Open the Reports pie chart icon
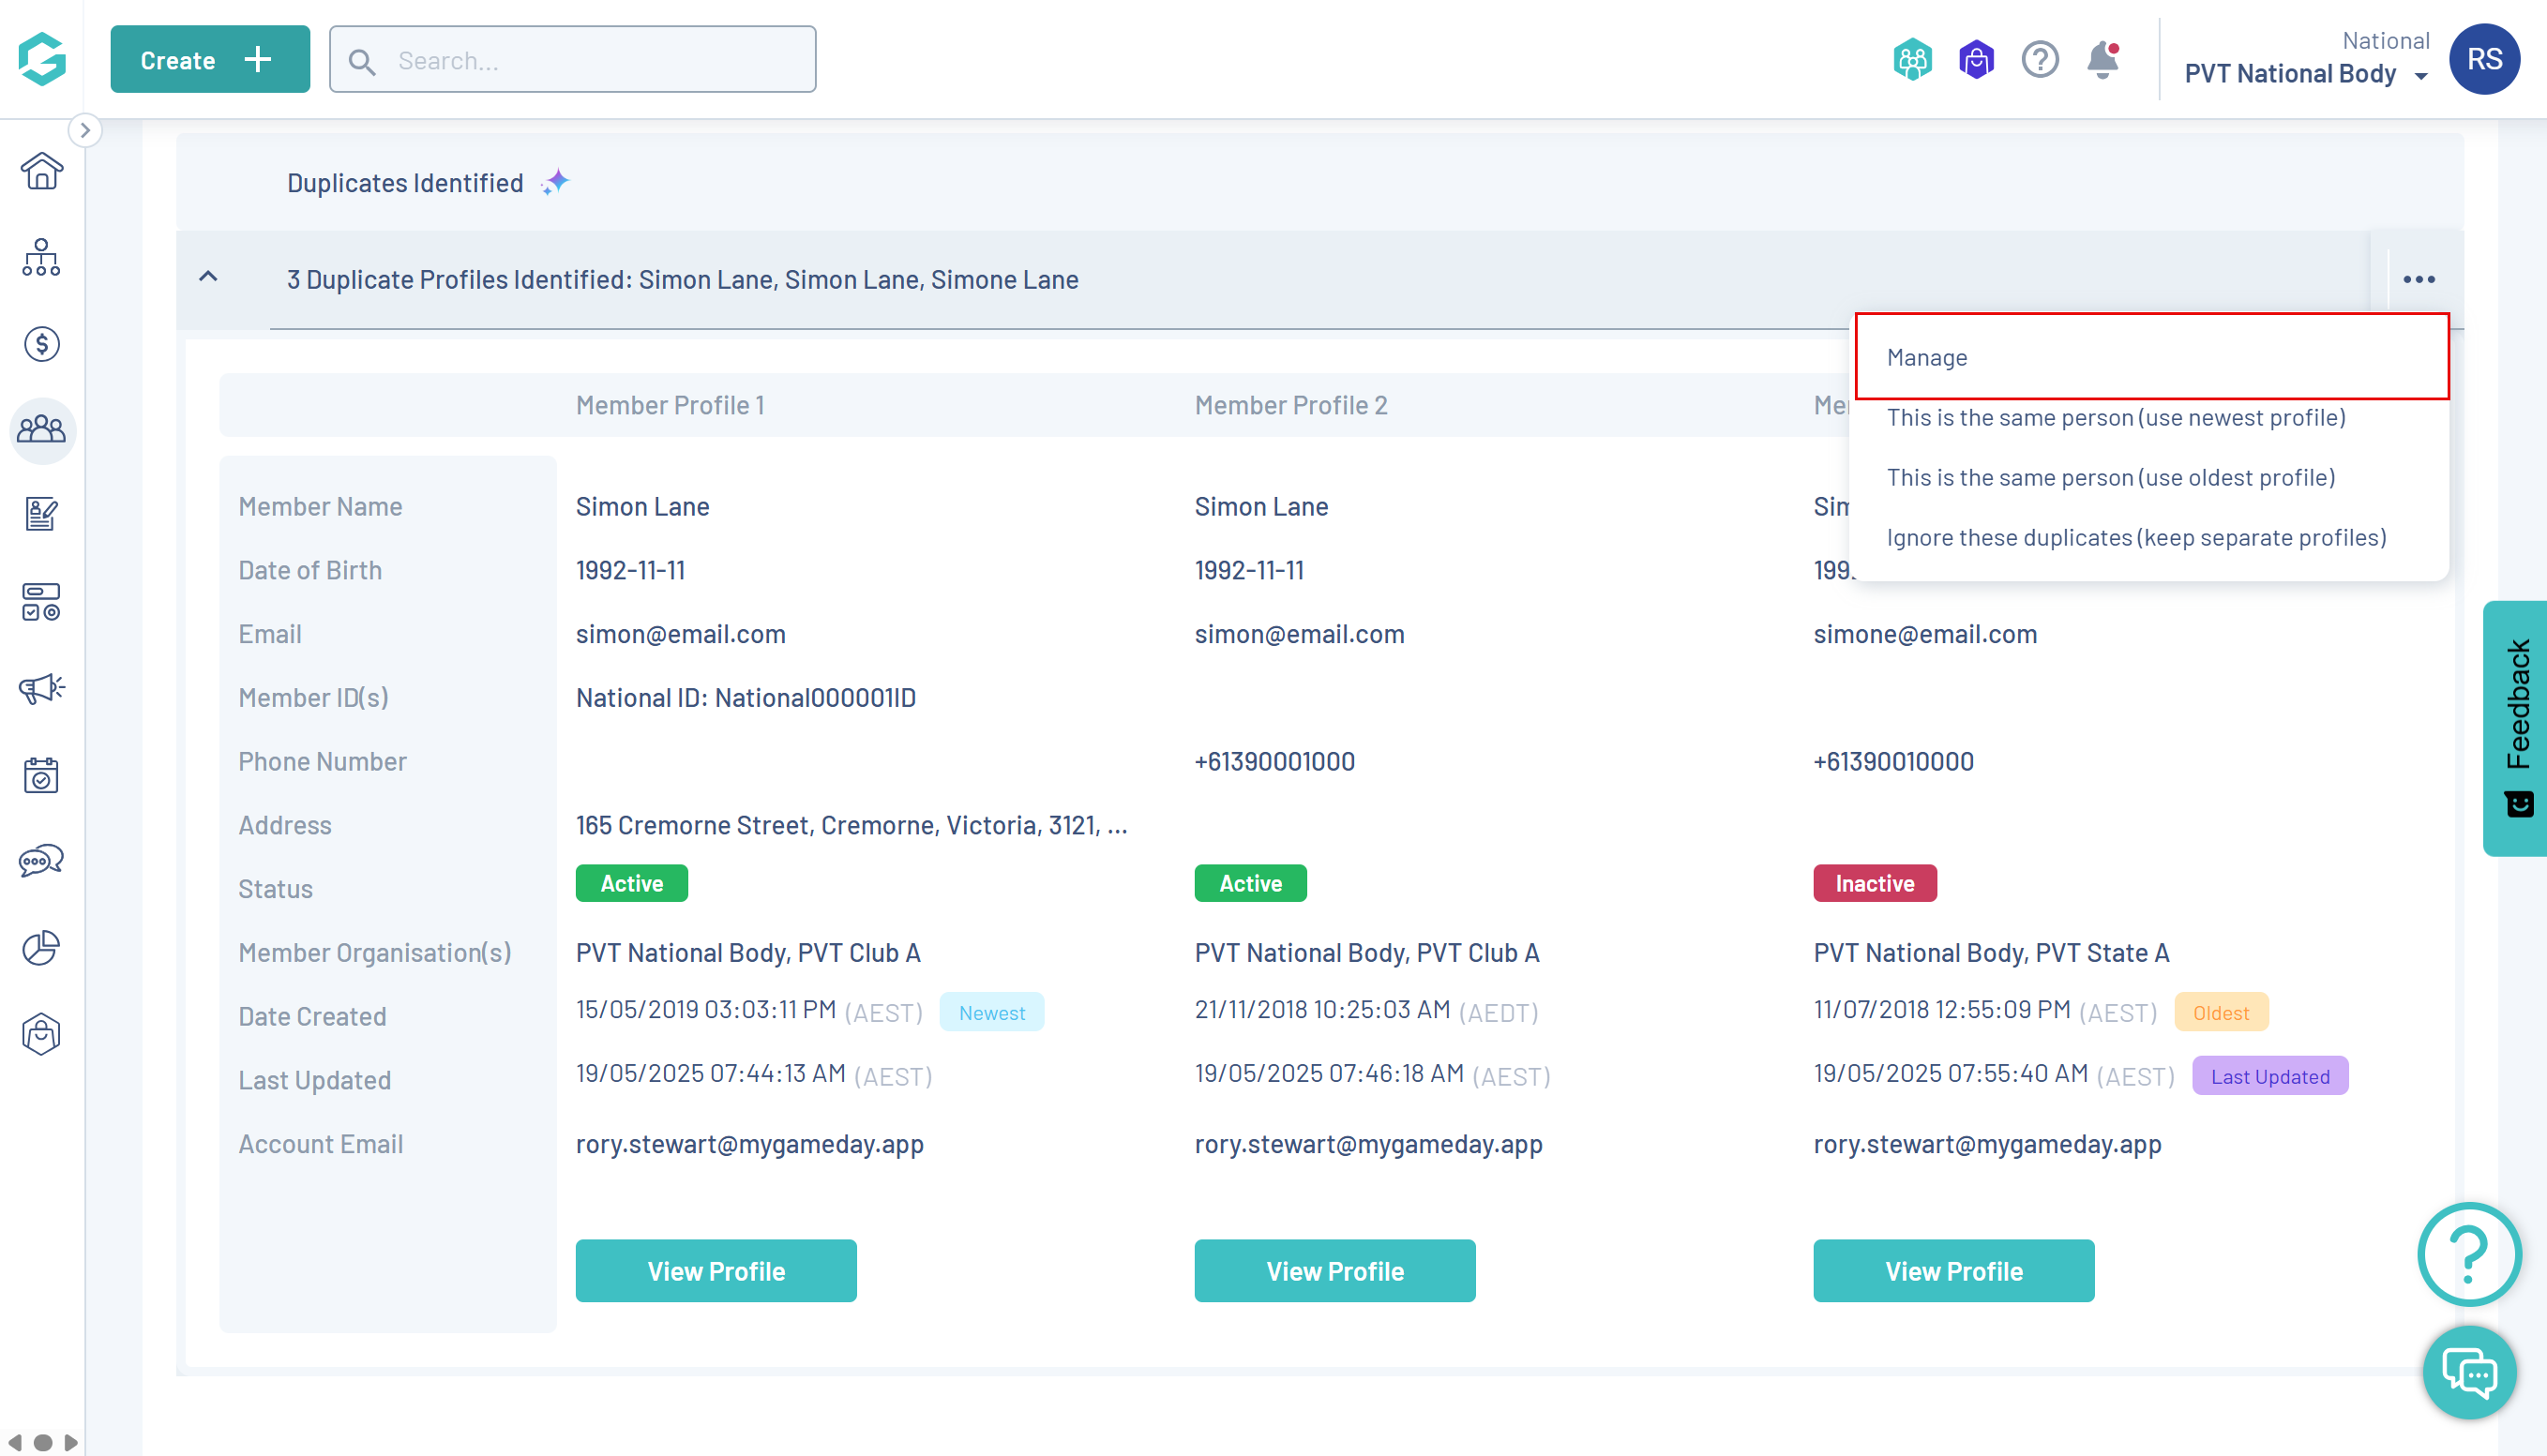Image resolution: width=2547 pixels, height=1456 pixels. (x=41, y=947)
